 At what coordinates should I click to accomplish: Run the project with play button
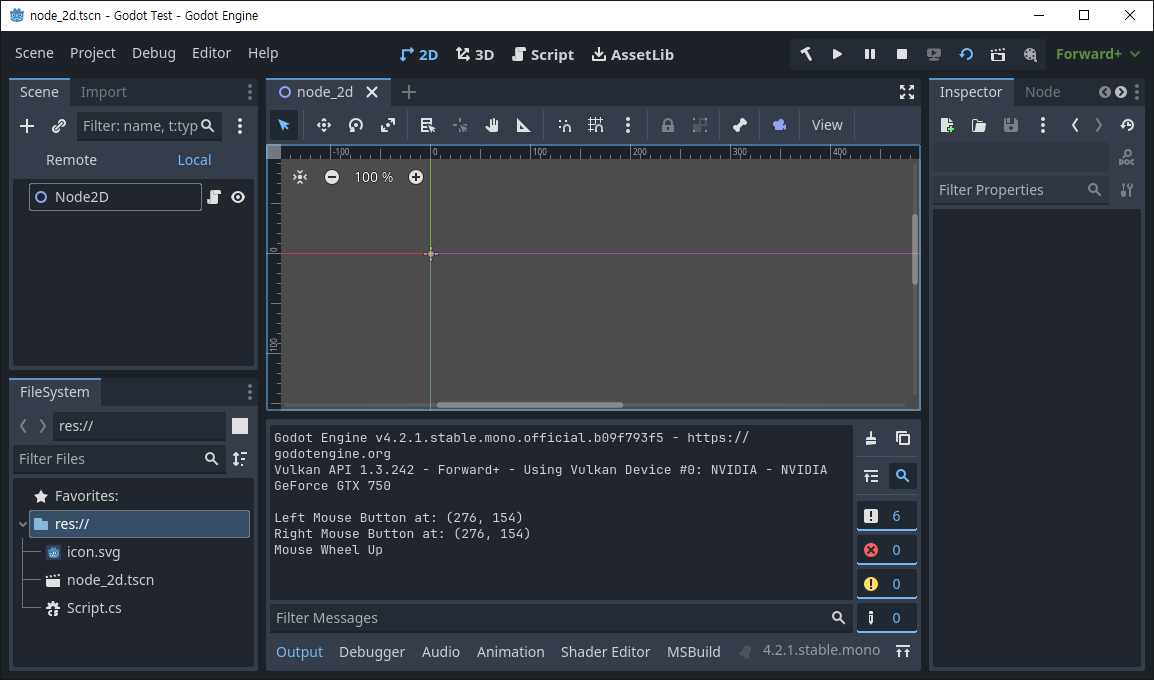coord(837,54)
